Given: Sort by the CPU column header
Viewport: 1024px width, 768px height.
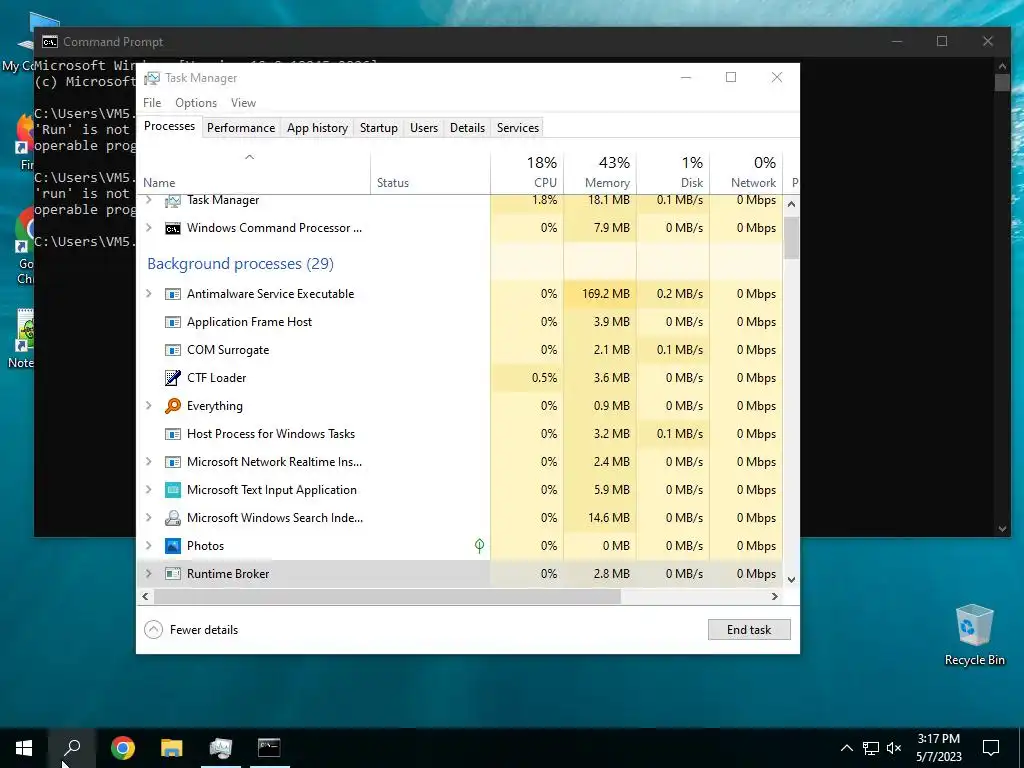Looking at the screenshot, I should [x=527, y=173].
